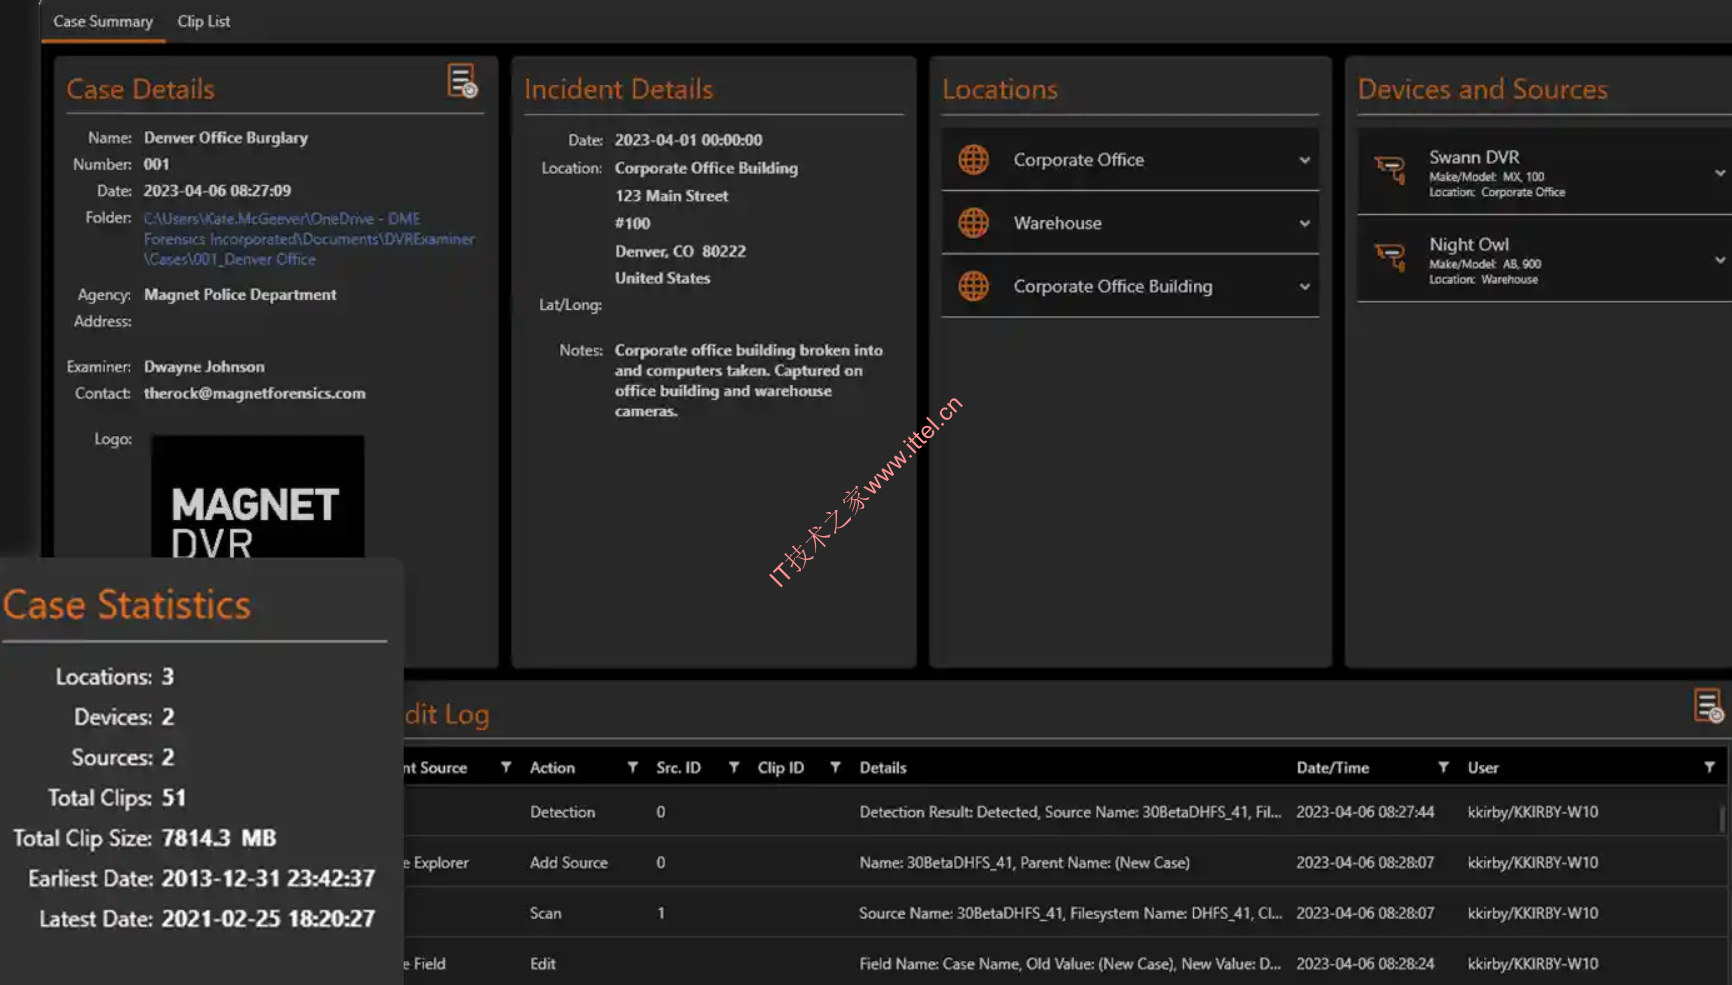Expand the Swann DVR device entry
The width and height of the screenshot is (1732, 985).
tap(1719, 173)
